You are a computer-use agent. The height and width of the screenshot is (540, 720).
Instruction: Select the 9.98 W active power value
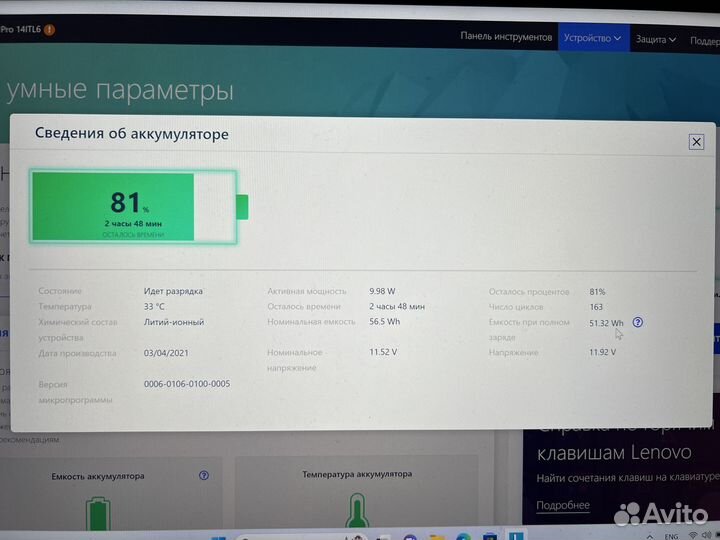pyautogui.click(x=382, y=291)
